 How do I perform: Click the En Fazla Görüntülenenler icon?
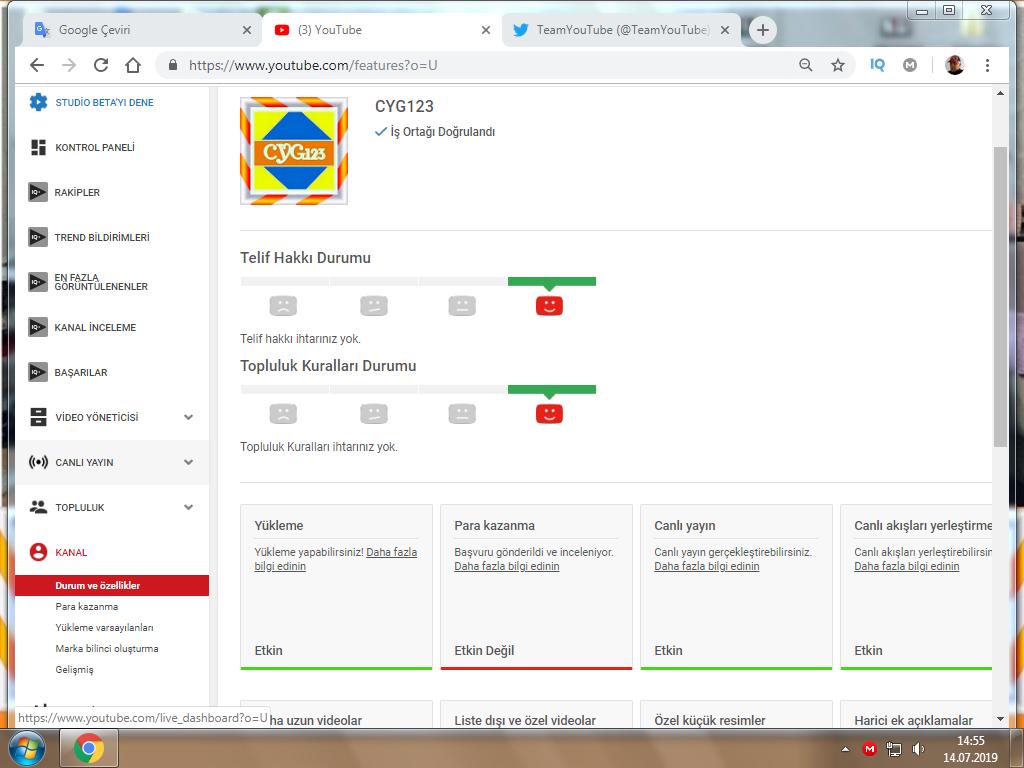coord(38,282)
